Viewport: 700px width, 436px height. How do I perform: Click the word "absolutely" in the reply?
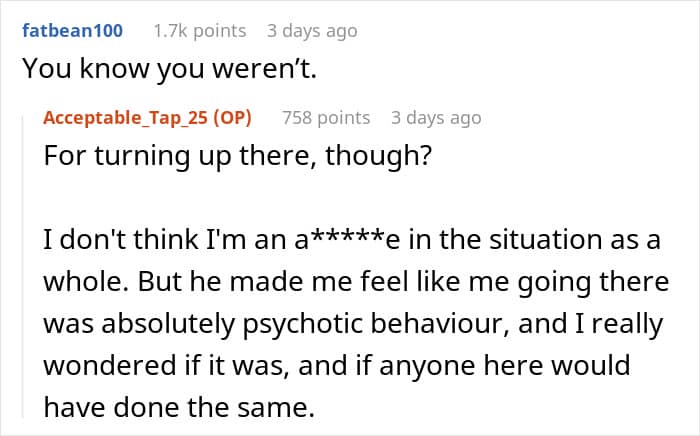[168, 324]
